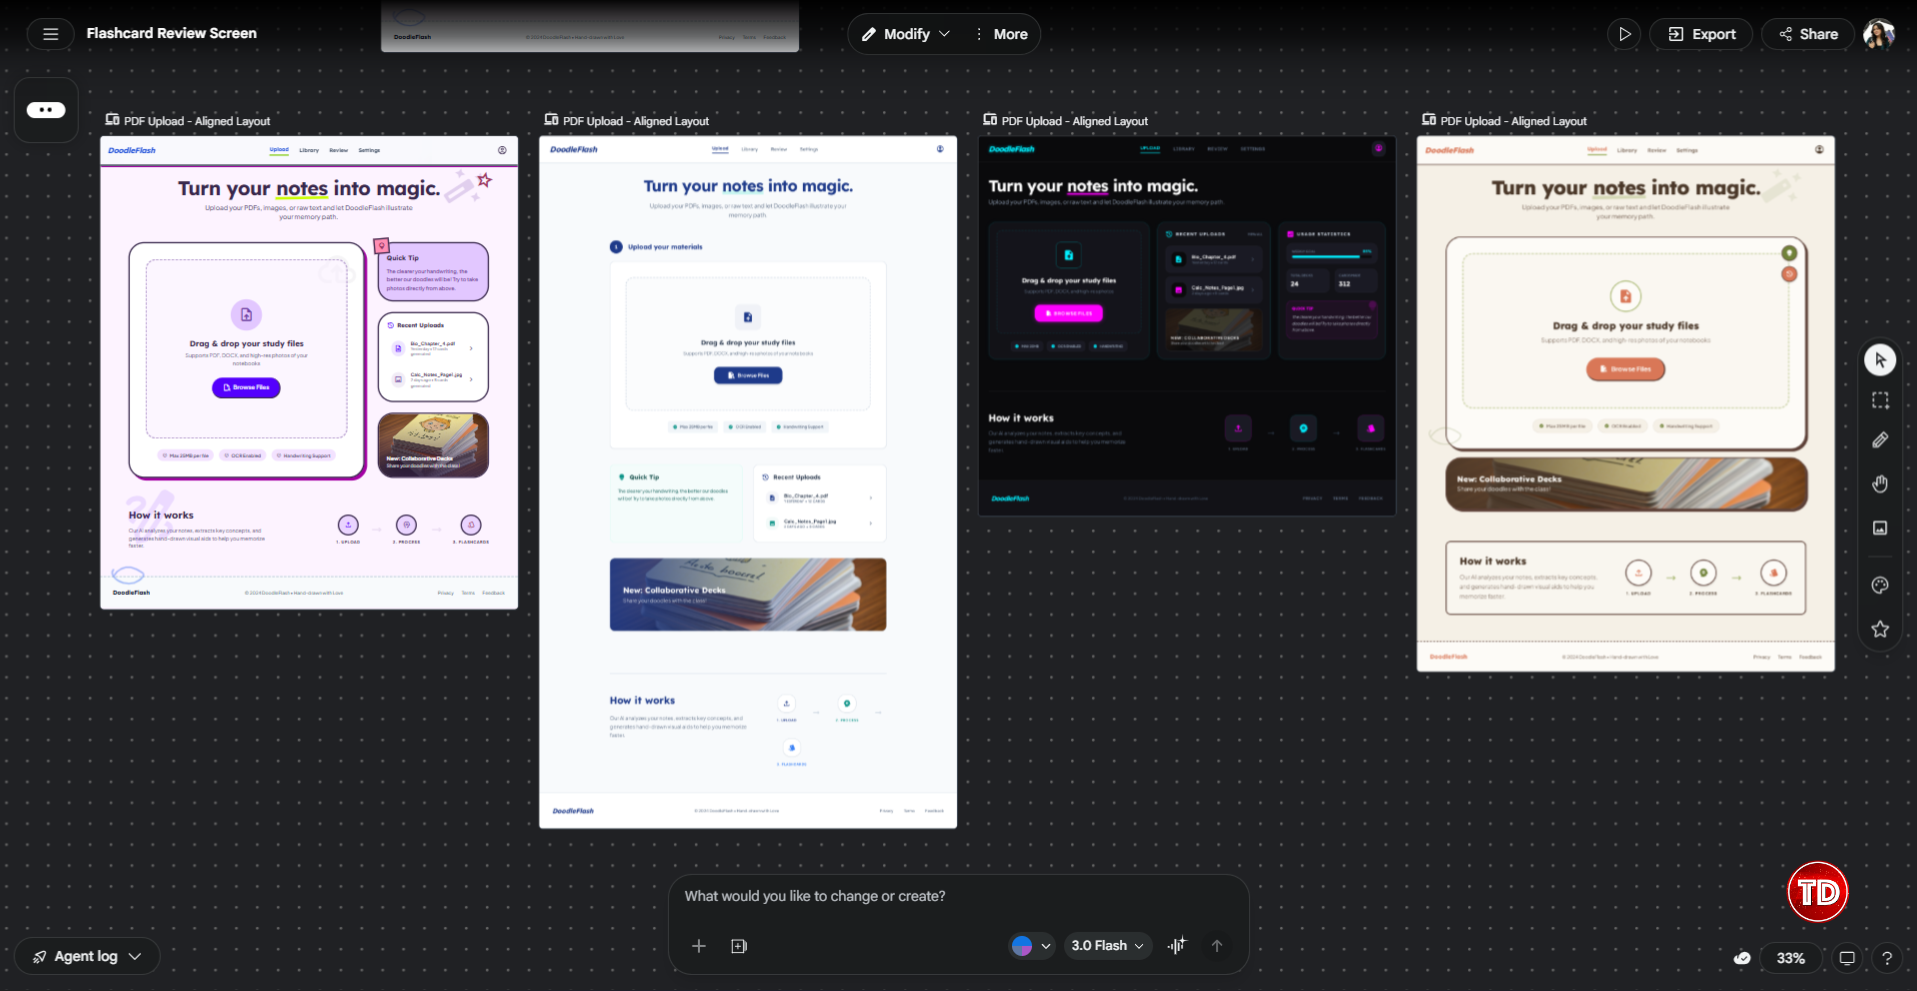Screen dimensions: 1917x991
Task: Toggle the desktop device preview button
Action: 1847,958
